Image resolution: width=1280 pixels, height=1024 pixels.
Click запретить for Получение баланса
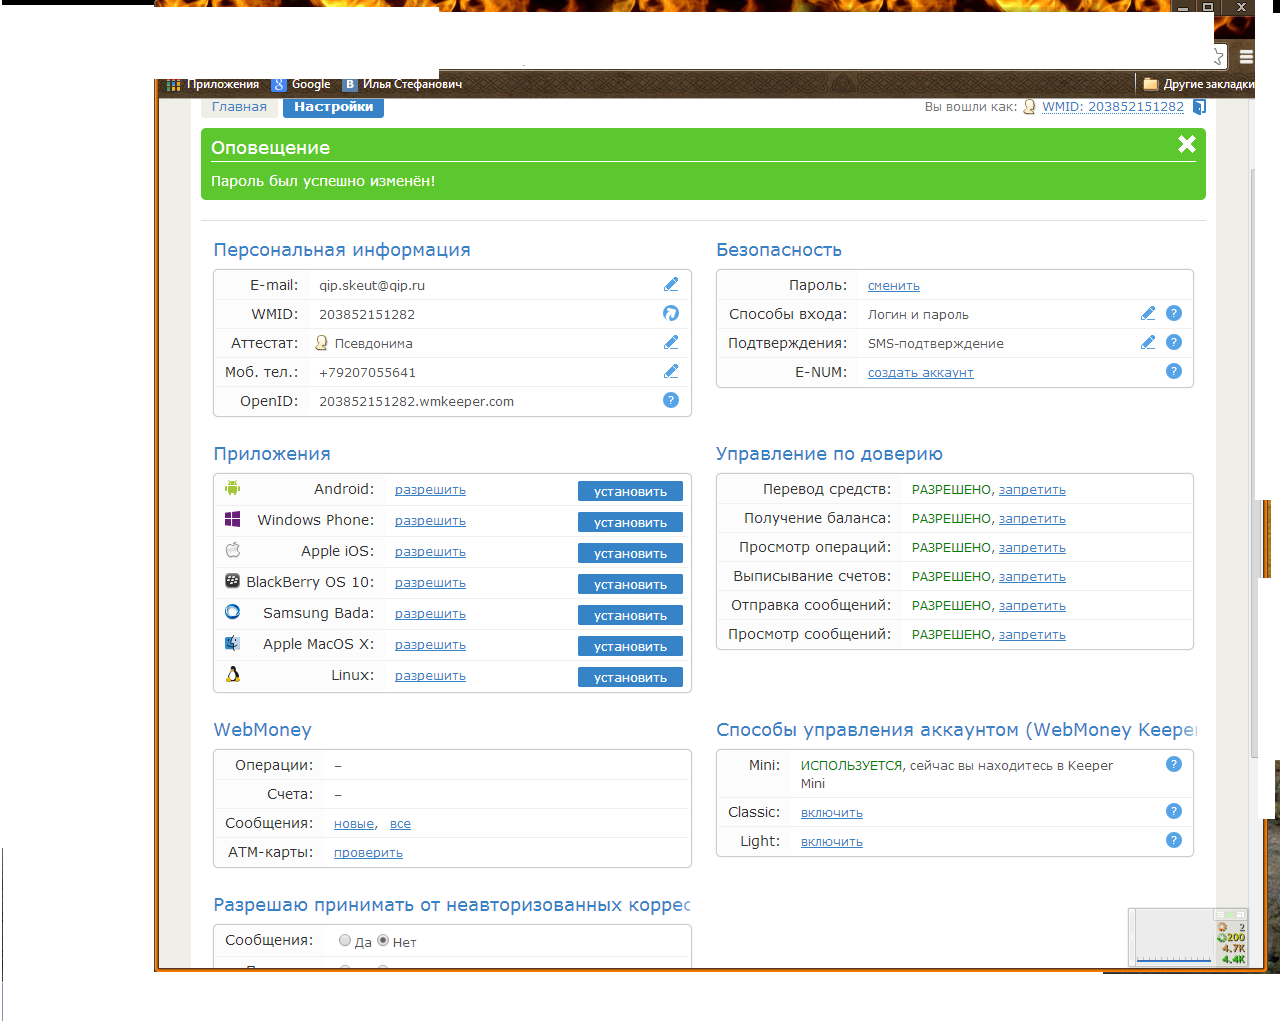[x=1032, y=519]
